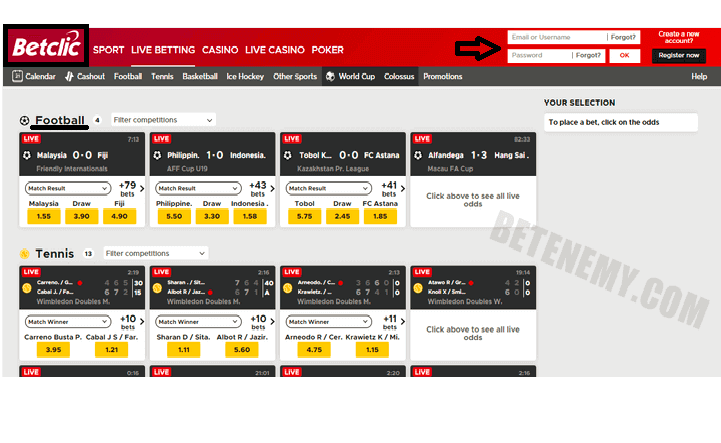The height and width of the screenshot is (443, 721).
Task: Open the Calendar icon in navigation bar
Action: [17, 76]
